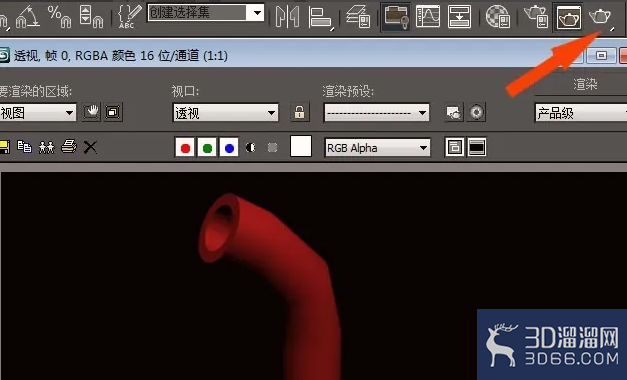627x380 pixels.
Task: Toggle the Monochrome button
Action: (273, 148)
